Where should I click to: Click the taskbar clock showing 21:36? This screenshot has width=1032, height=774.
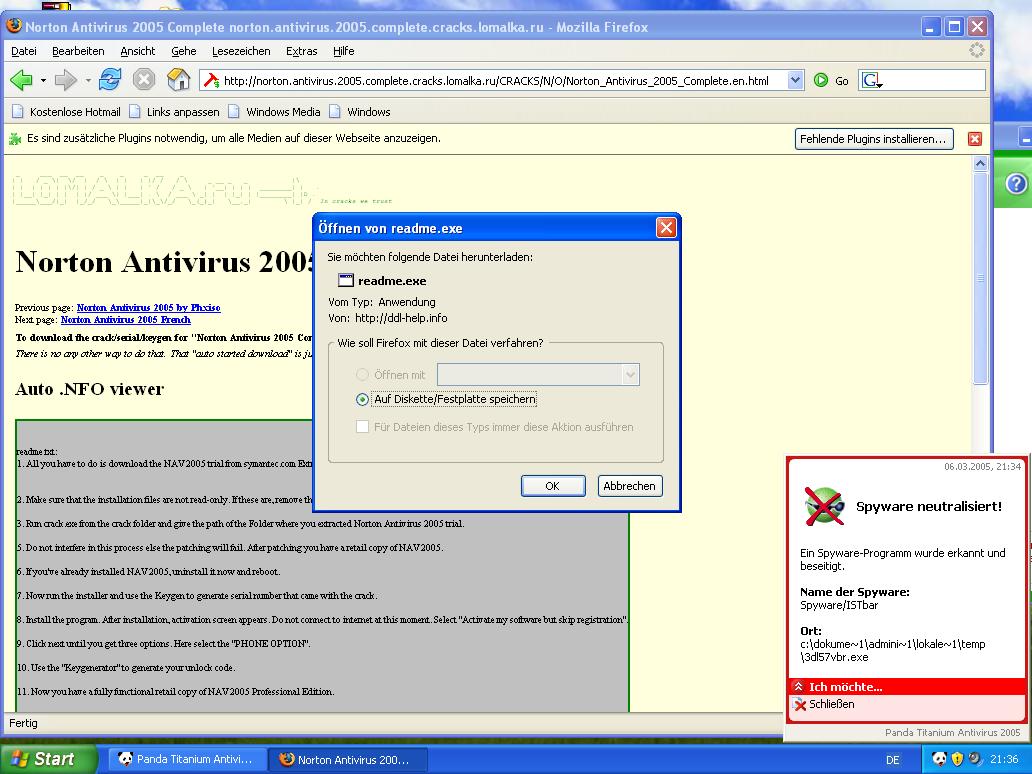coord(1004,760)
